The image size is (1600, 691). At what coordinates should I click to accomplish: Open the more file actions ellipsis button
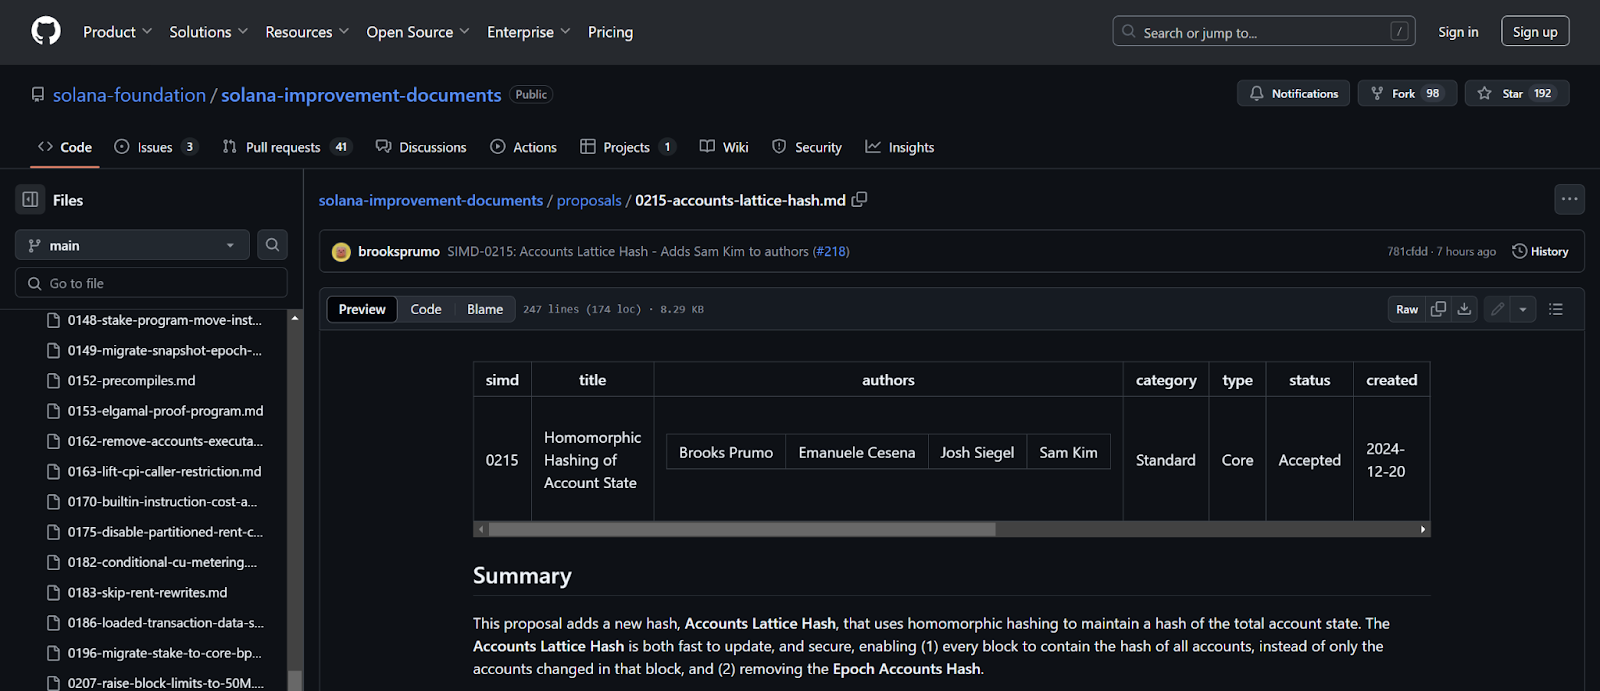coord(1570,200)
